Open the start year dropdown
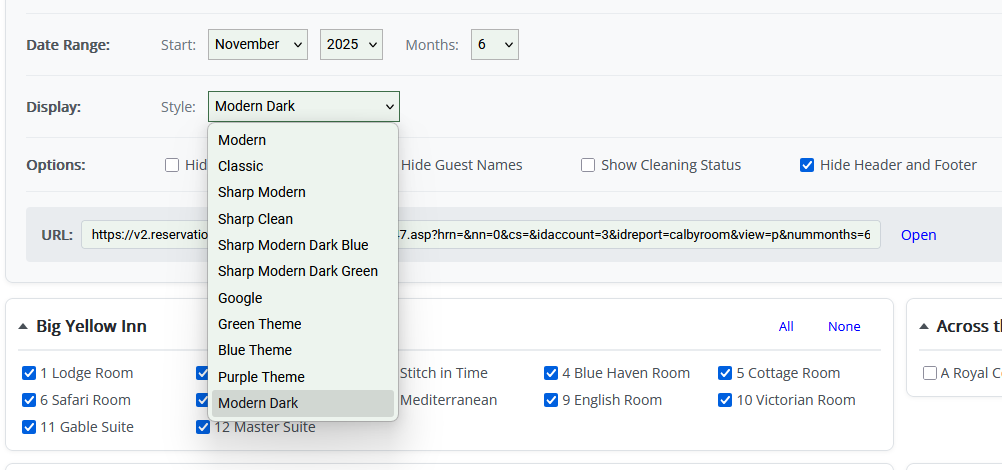Screen dimensions: 1002x470 (351, 44)
